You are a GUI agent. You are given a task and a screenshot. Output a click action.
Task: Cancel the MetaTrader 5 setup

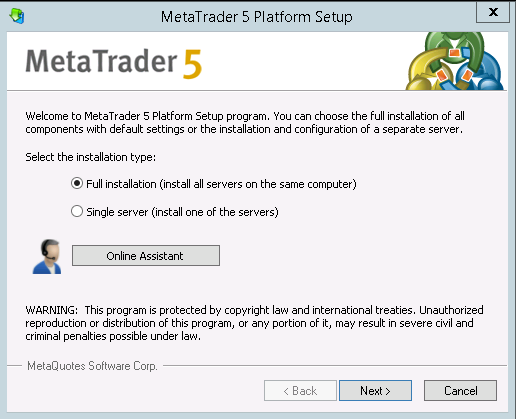[x=460, y=390]
